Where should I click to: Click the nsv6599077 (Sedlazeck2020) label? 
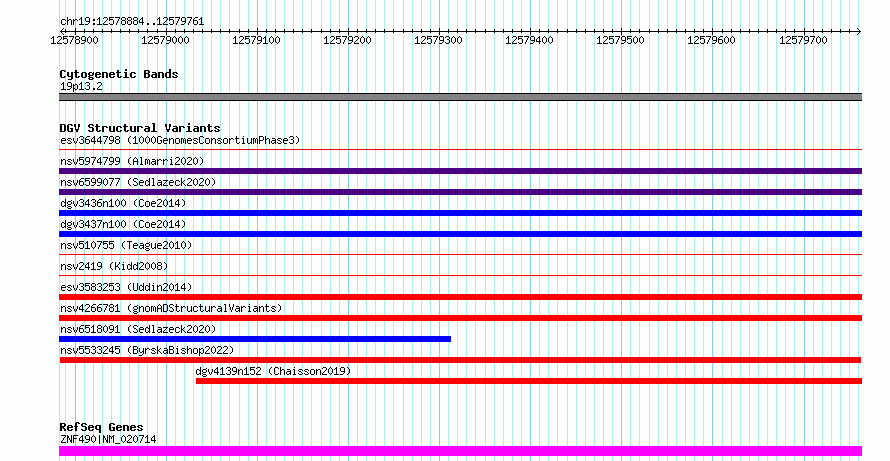[138, 182]
